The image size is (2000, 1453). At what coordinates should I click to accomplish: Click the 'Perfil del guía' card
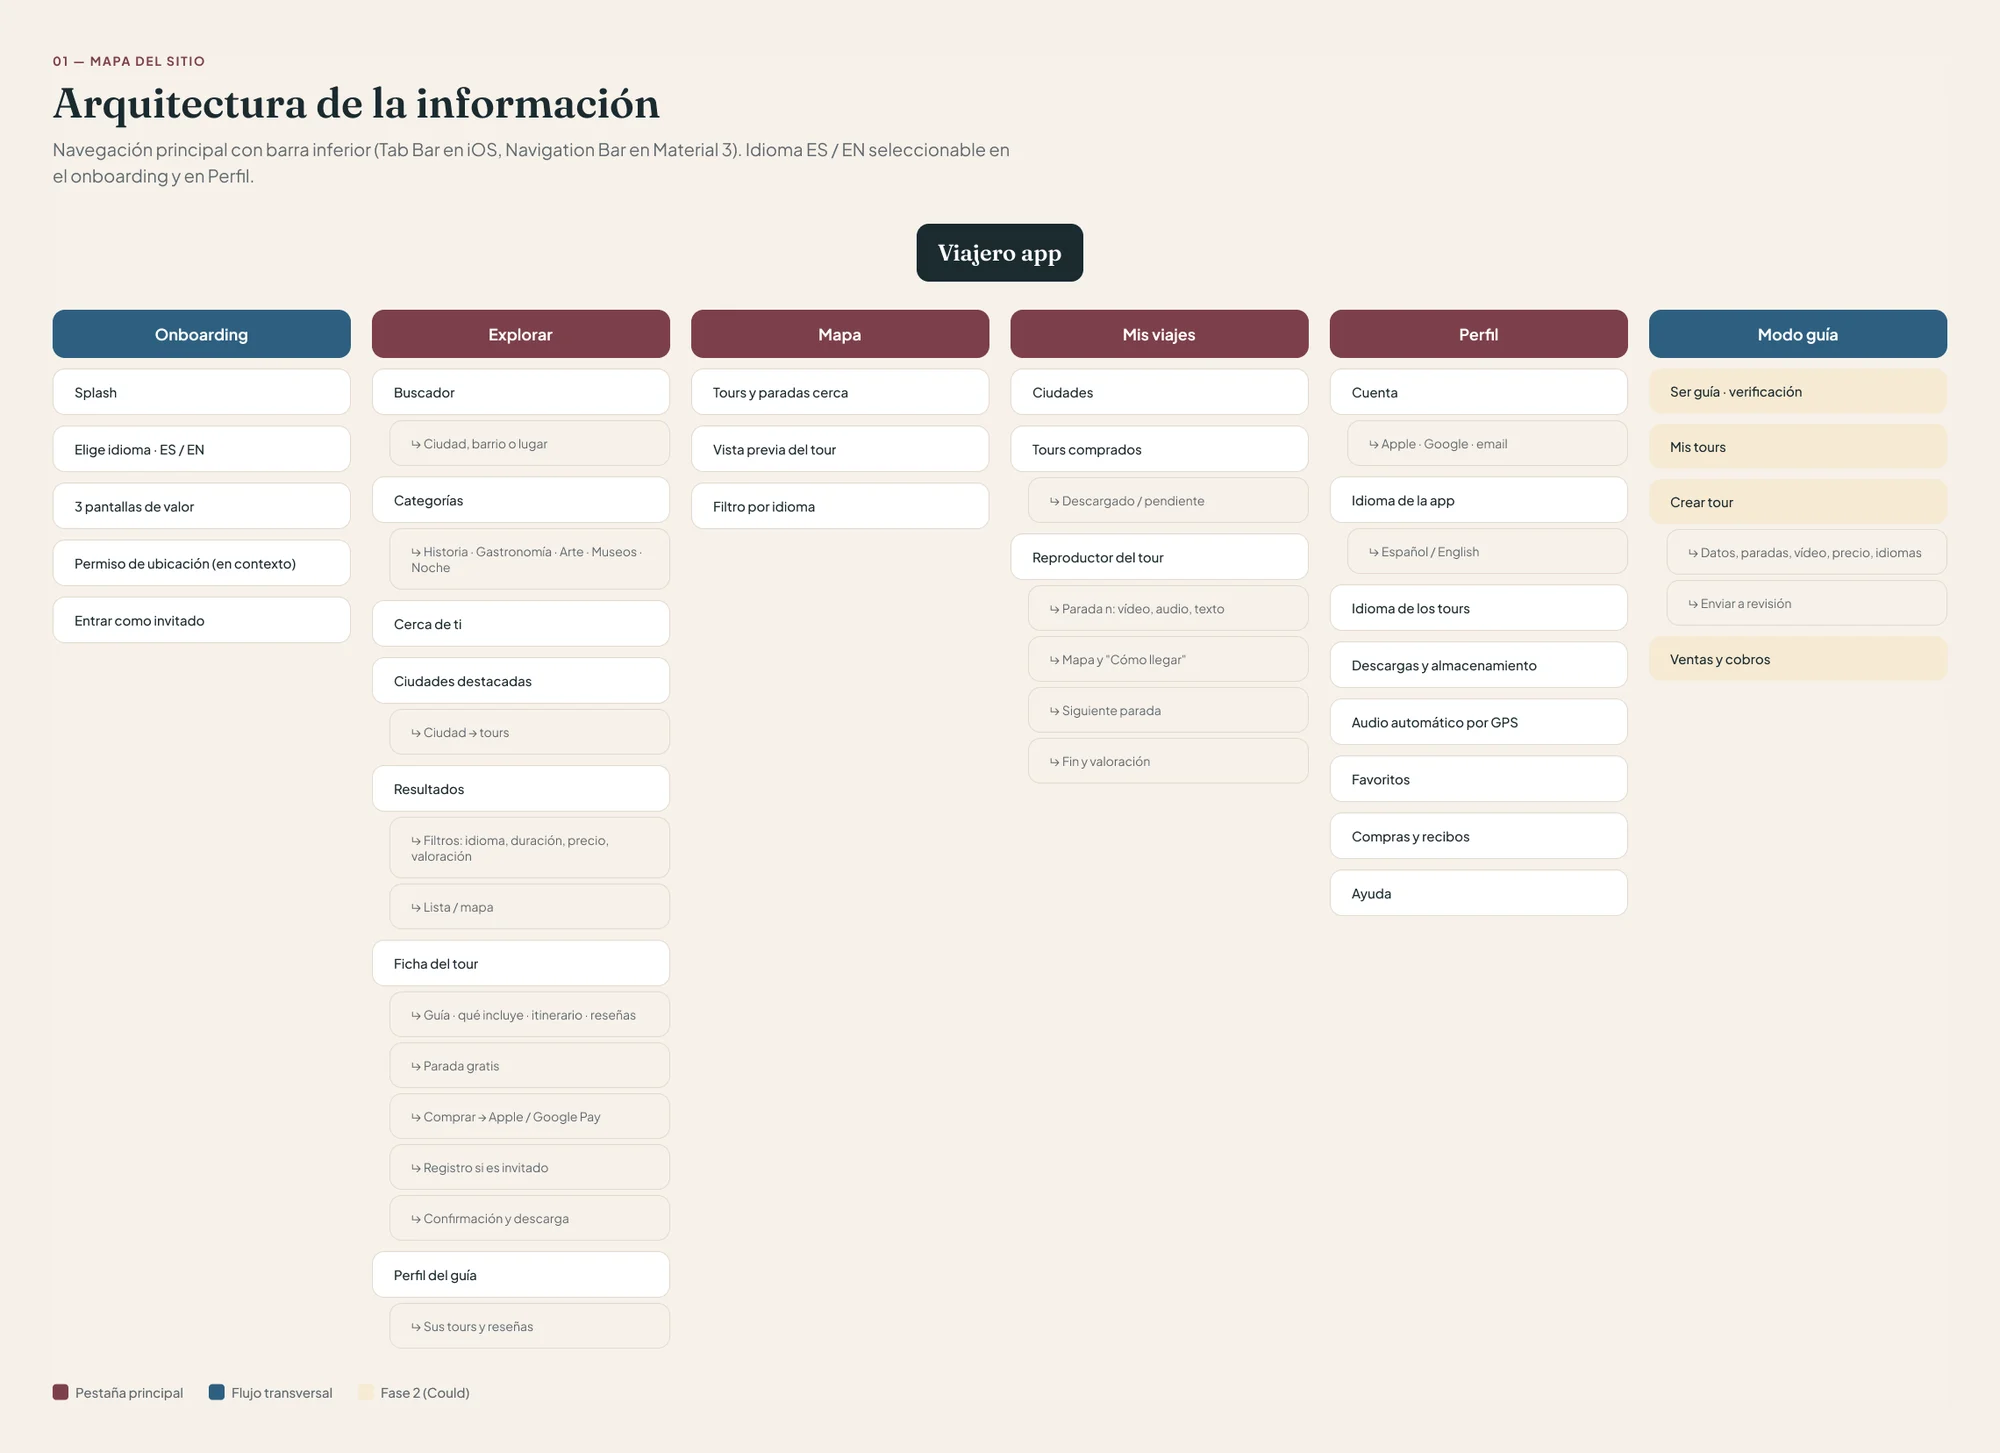tap(520, 1275)
